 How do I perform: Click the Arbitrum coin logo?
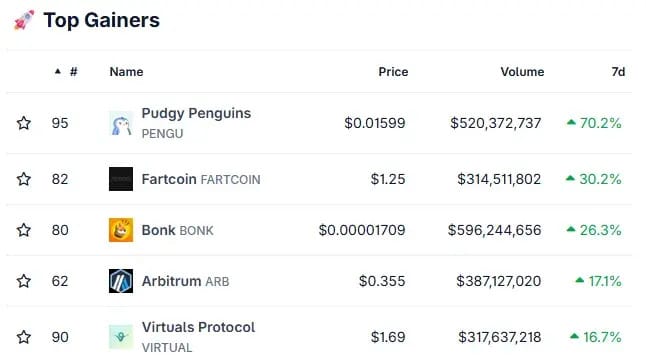pyautogui.click(x=121, y=281)
